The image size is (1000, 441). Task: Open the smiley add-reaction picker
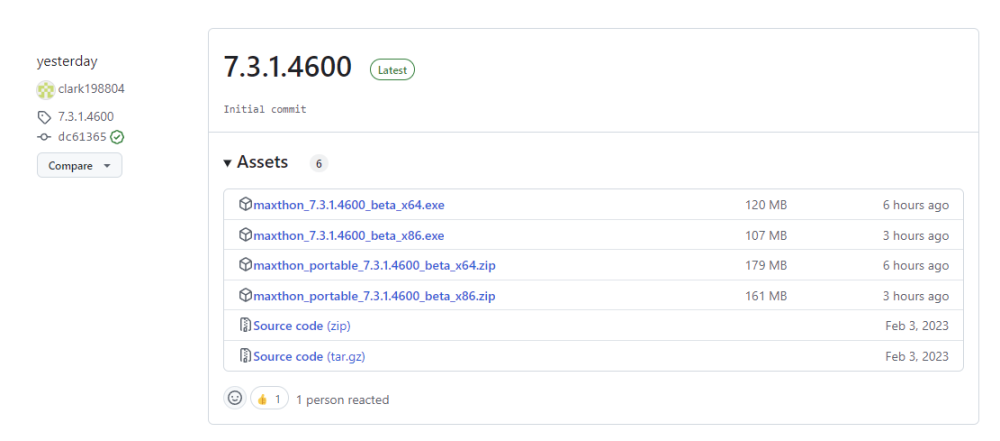(235, 398)
